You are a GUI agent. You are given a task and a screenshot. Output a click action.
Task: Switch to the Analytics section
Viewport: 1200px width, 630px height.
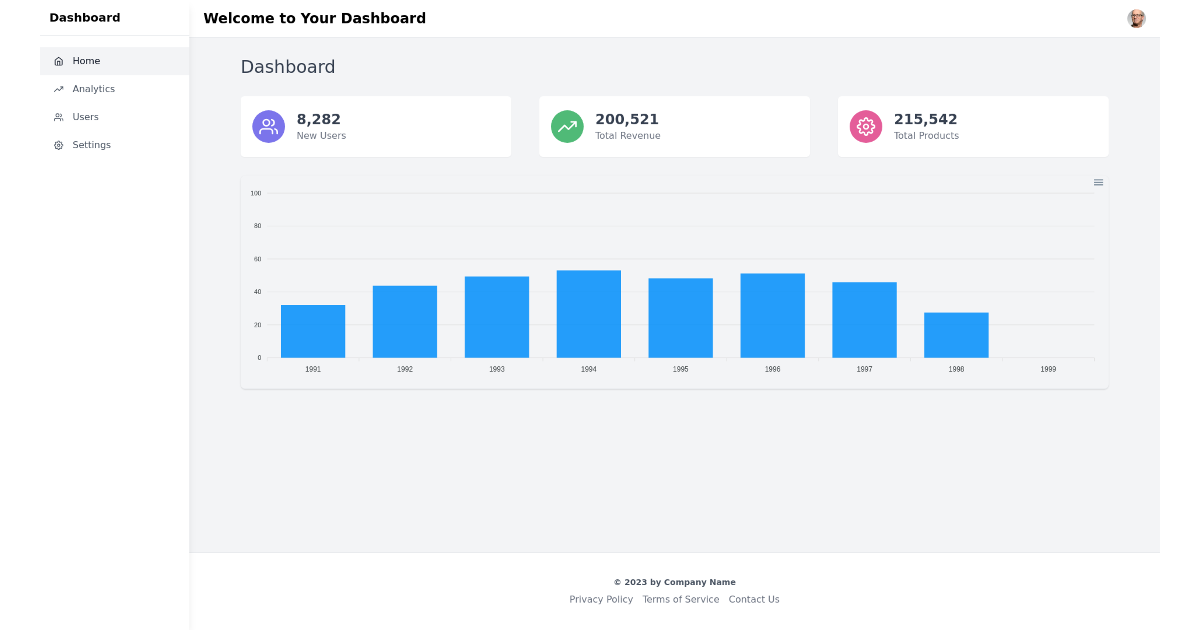(94, 88)
